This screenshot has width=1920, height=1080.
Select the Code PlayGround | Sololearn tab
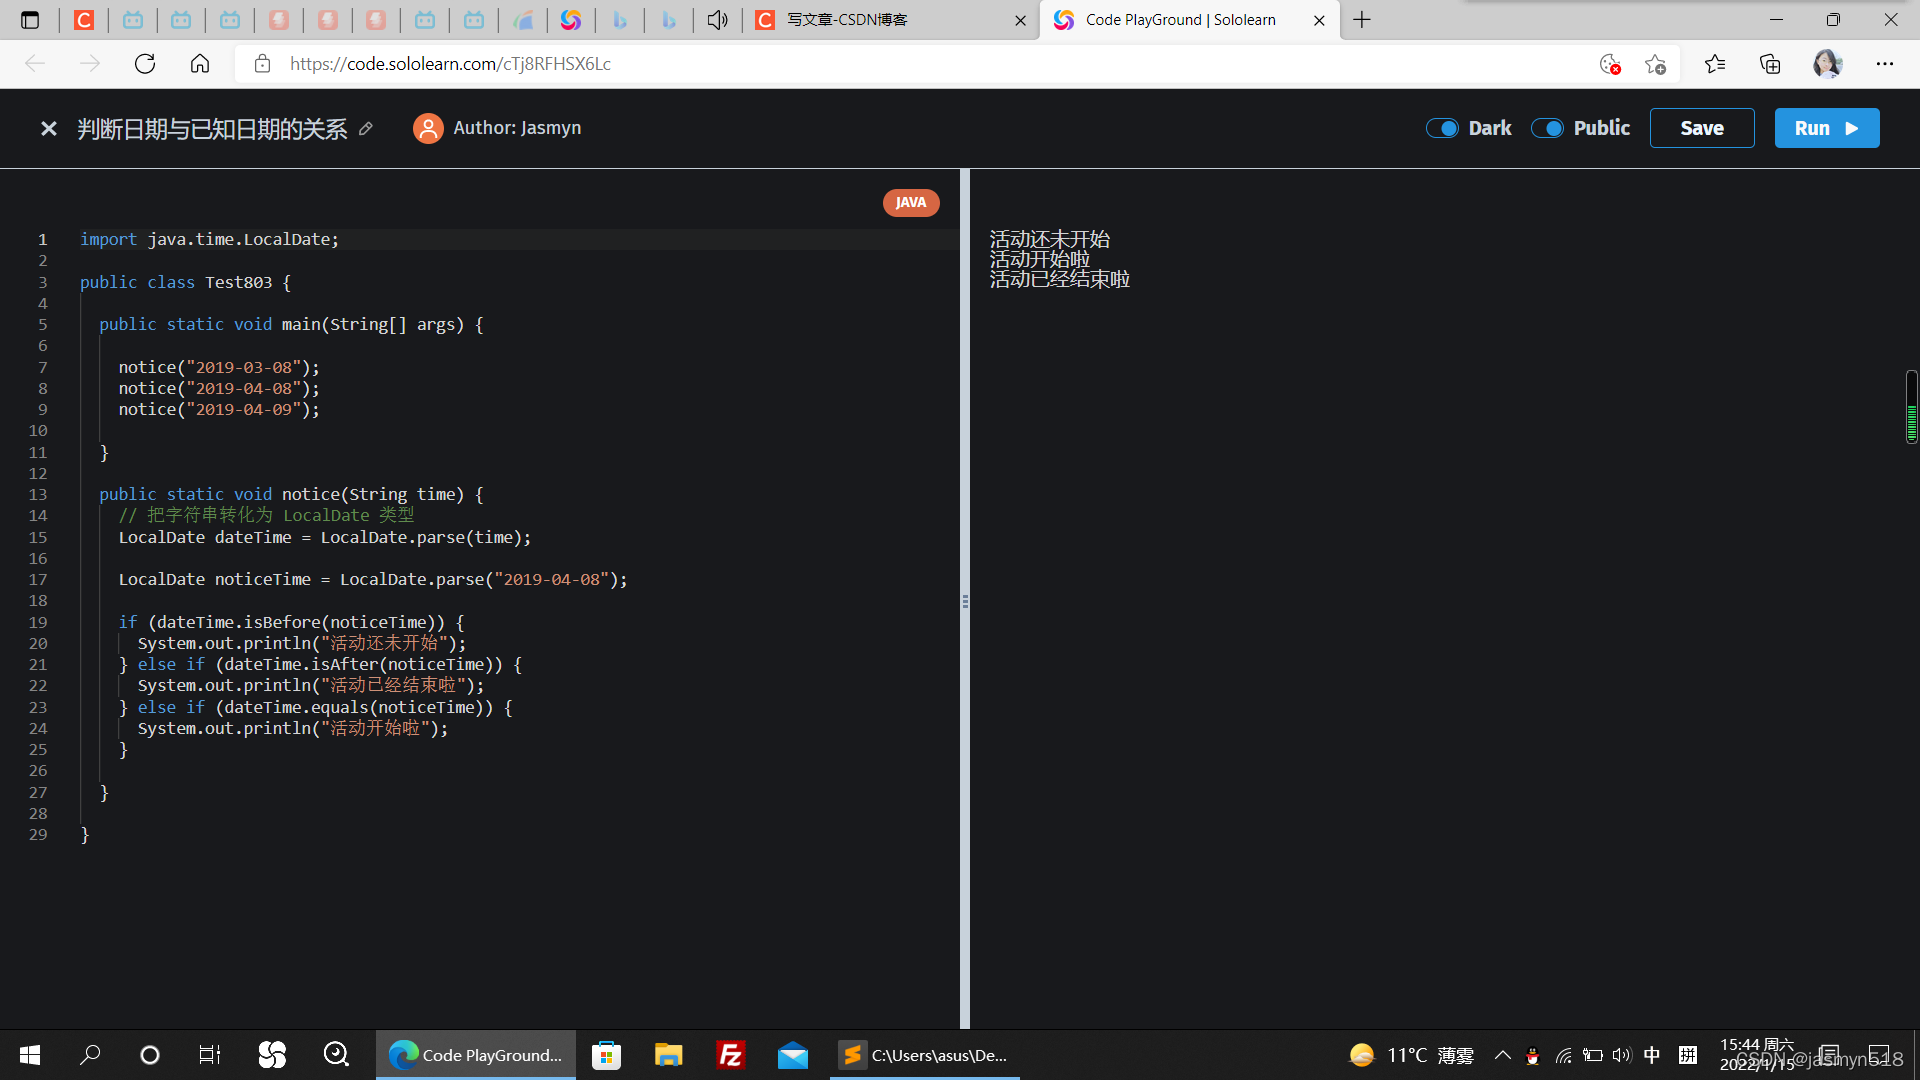pos(1190,20)
